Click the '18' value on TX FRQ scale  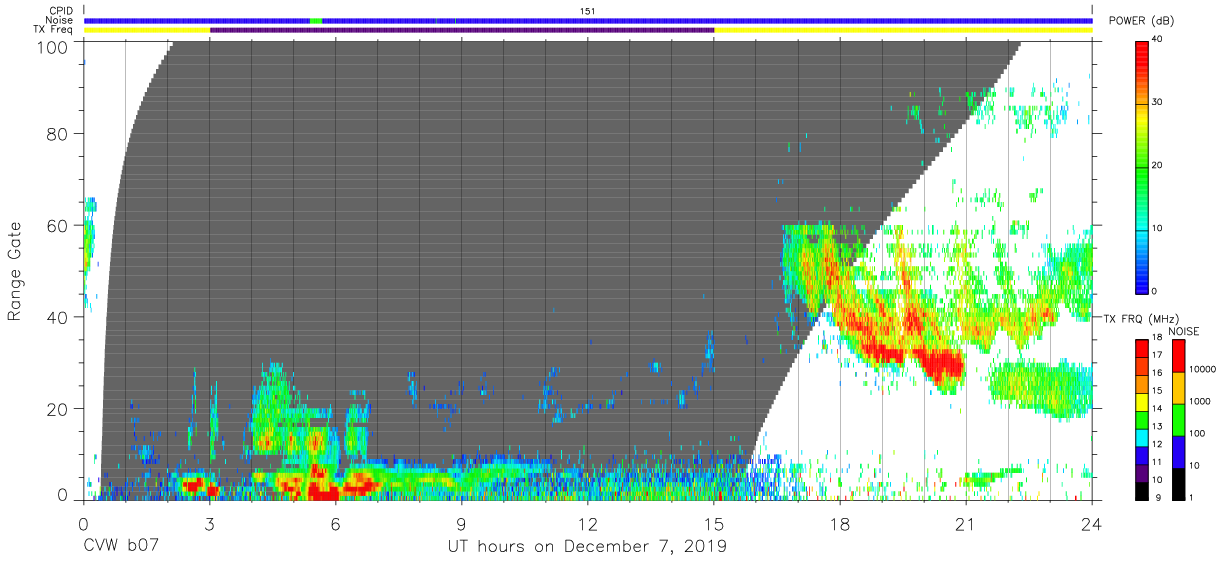1158,339
